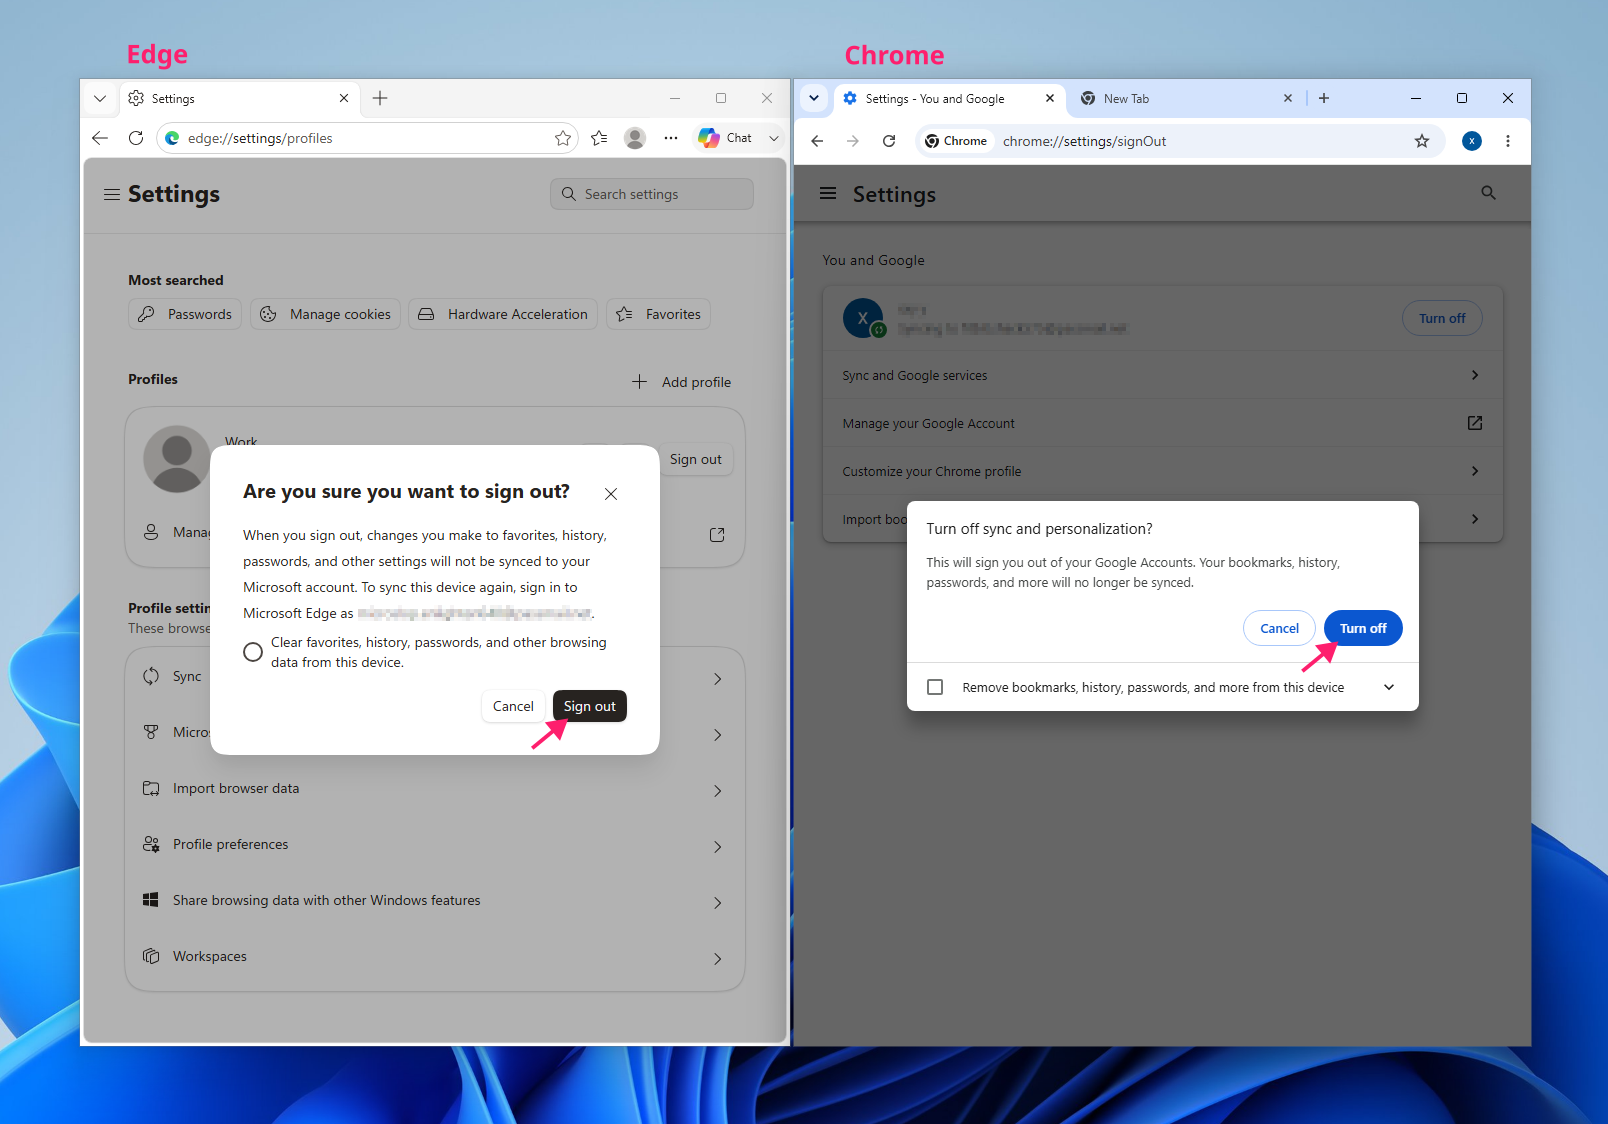Expand Customize your Chrome profile row
Viewport: 1608px width, 1124px height.
[x=1162, y=471]
